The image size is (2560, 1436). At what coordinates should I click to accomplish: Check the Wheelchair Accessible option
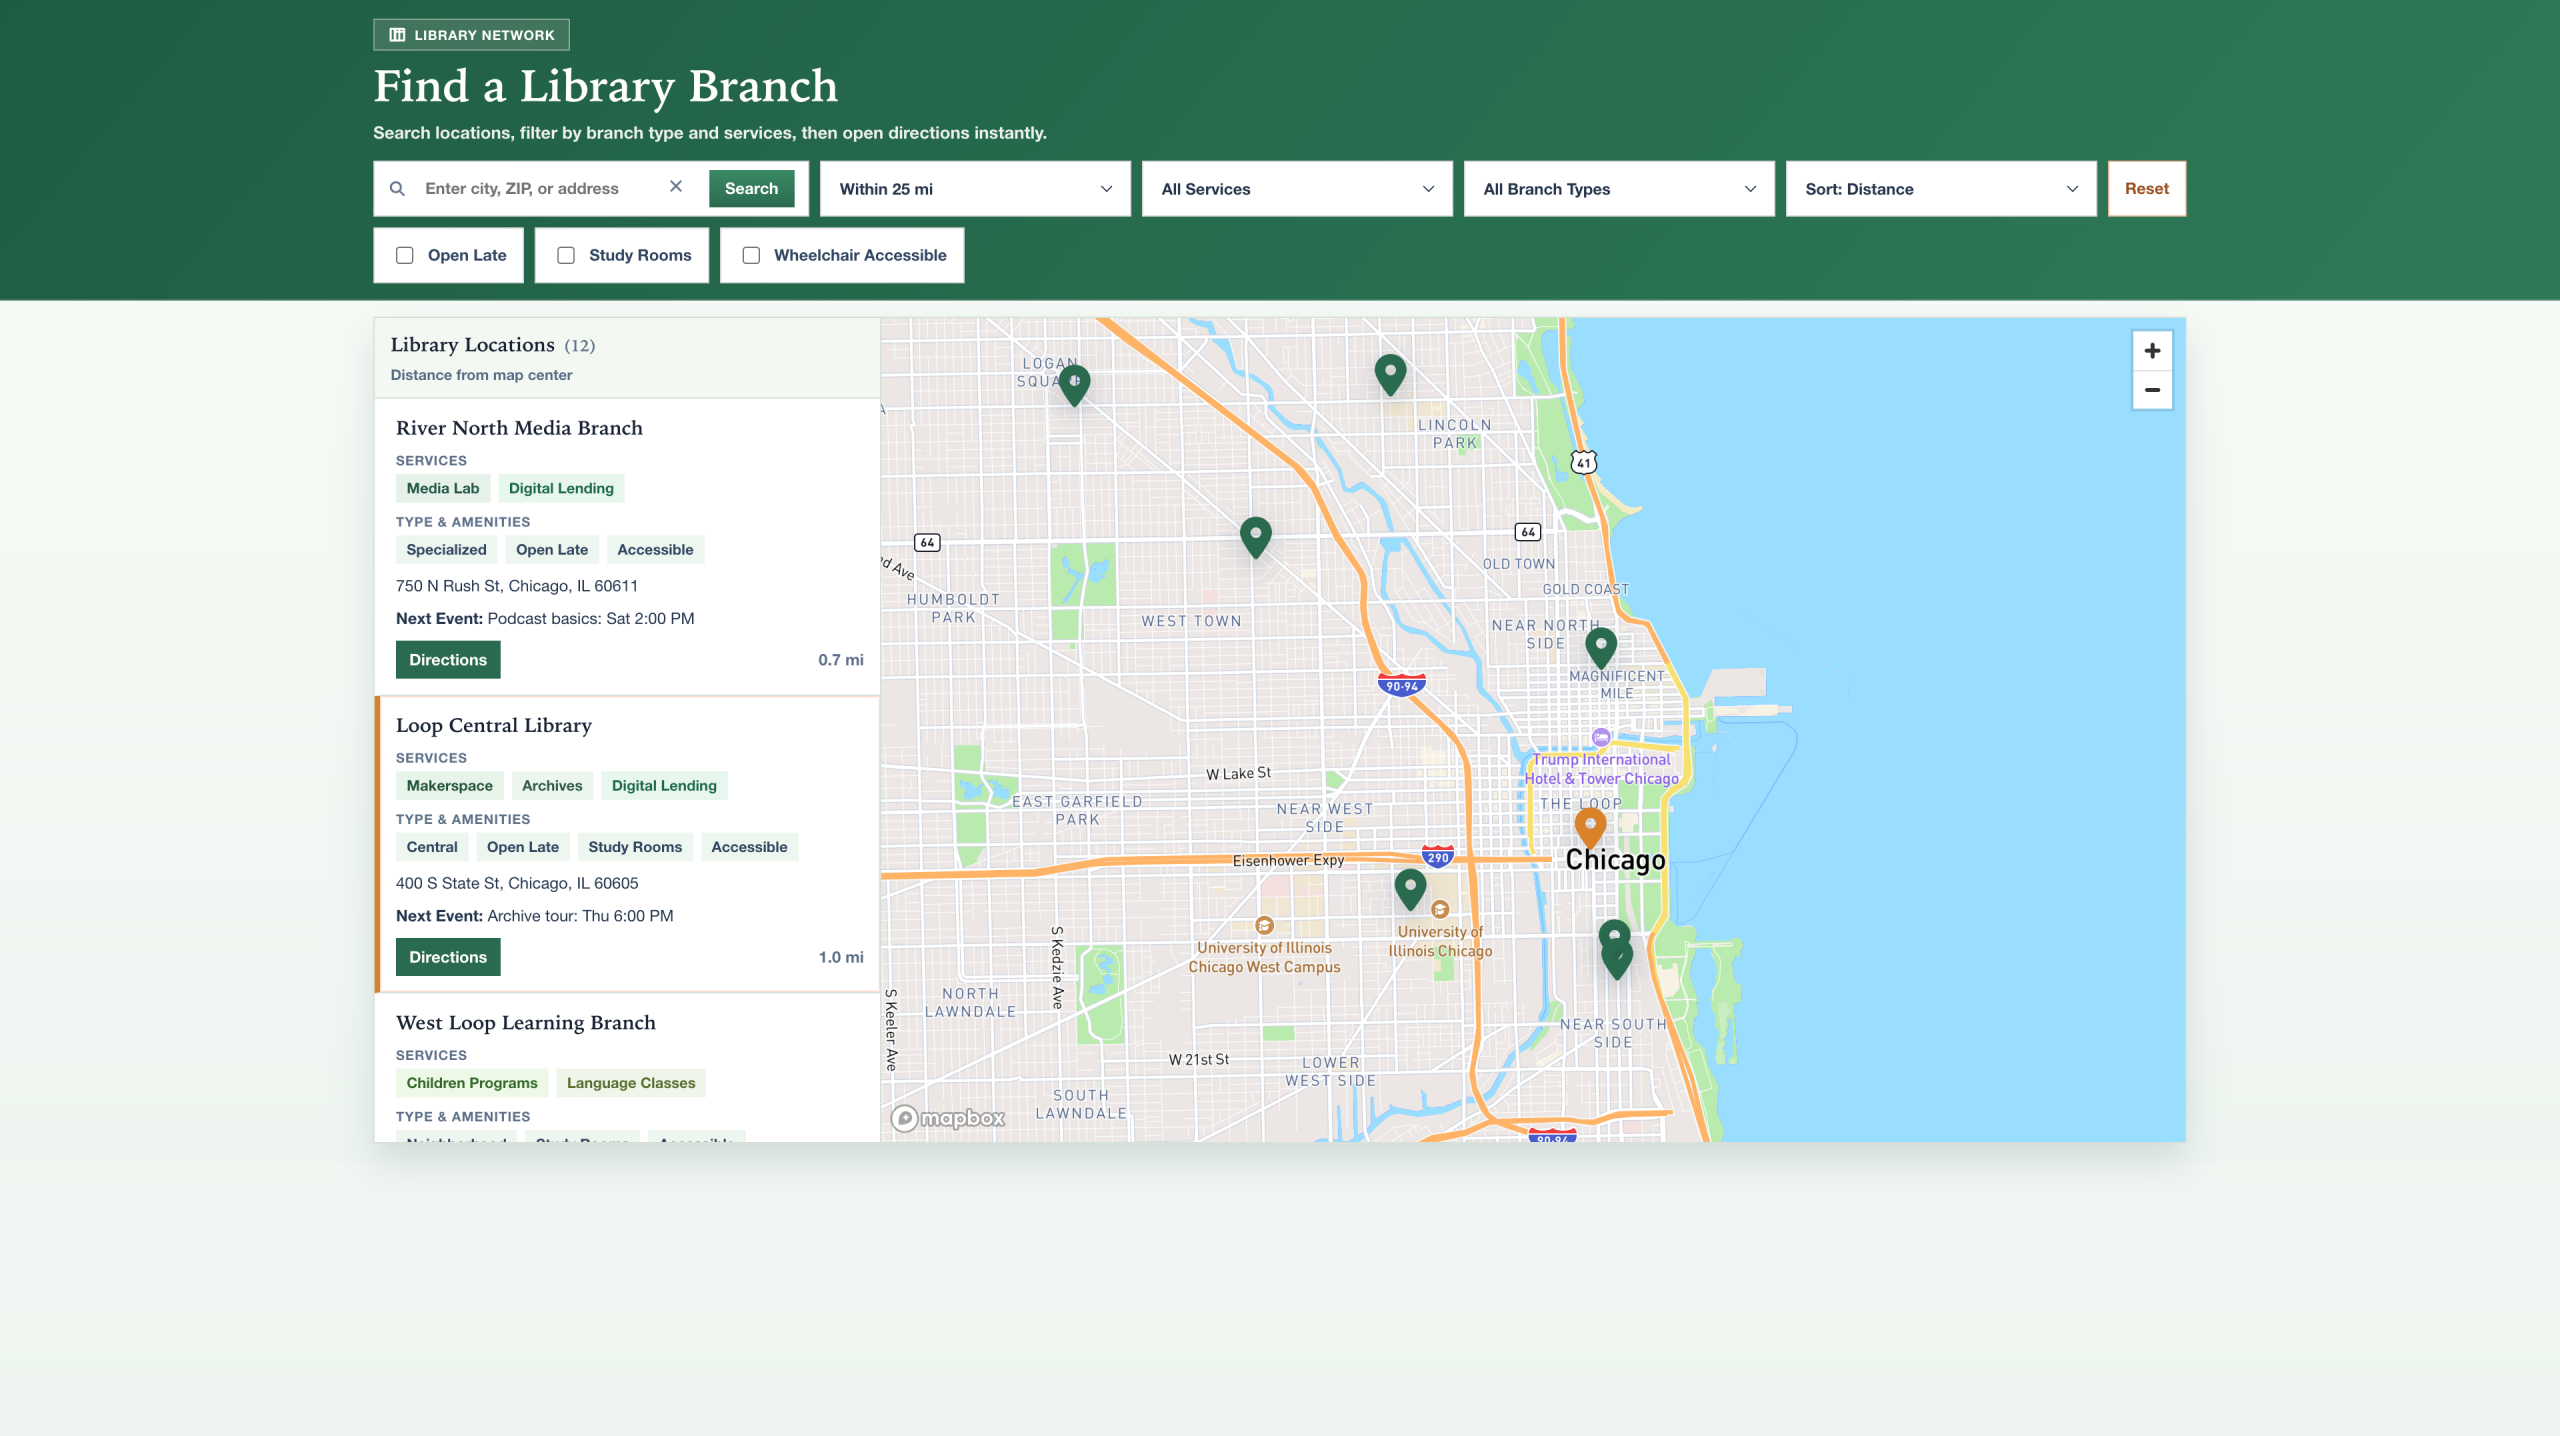751,255
